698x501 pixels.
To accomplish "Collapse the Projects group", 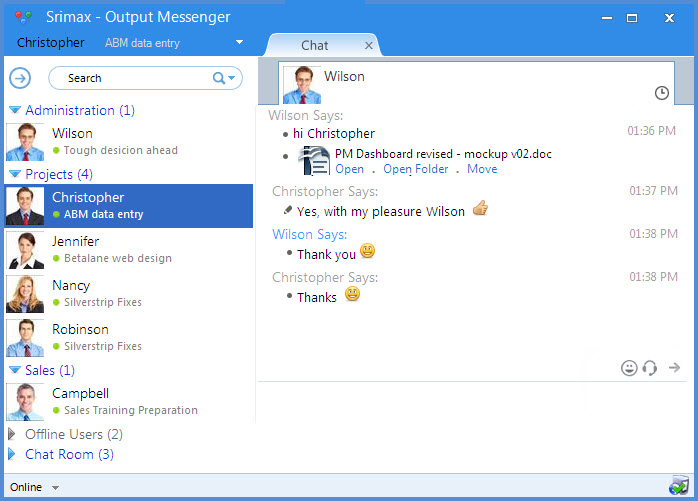I will click(x=15, y=175).
